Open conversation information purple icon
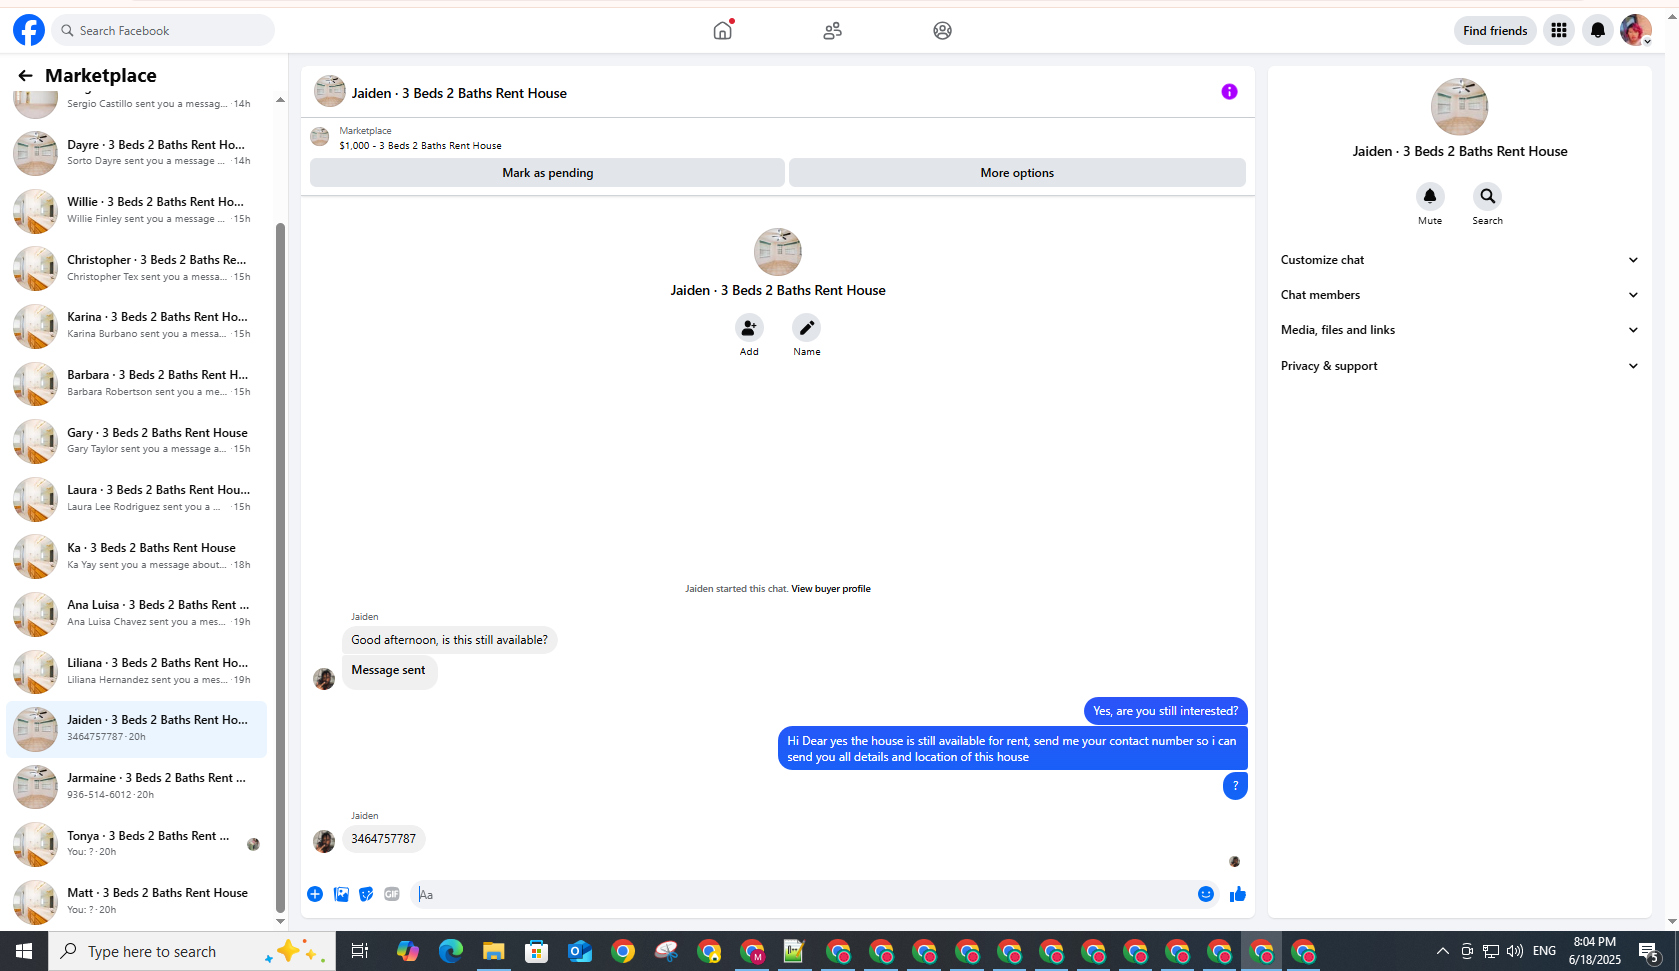This screenshot has width=1679, height=971. pyautogui.click(x=1229, y=92)
